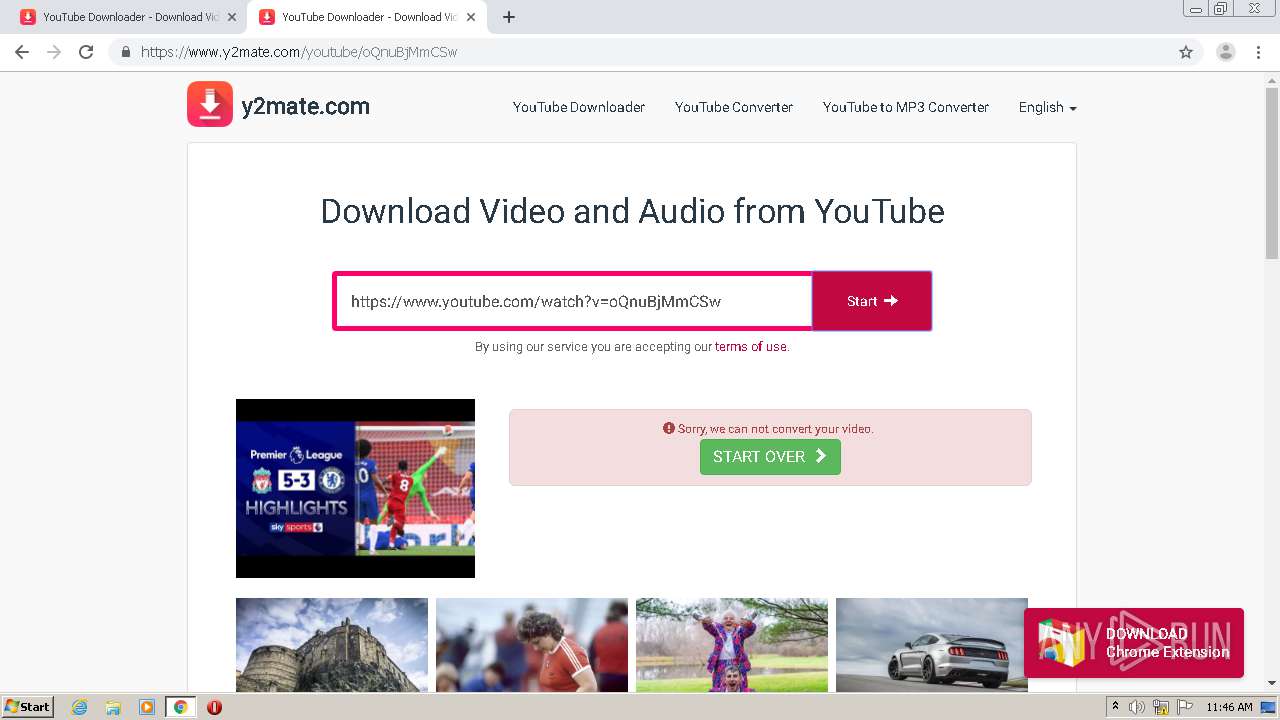Image resolution: width=1280 pixels, height=720 pixels.
Task: Open YouTube Converter nav link
Action: pyautogui.click(x=734, y=107)
